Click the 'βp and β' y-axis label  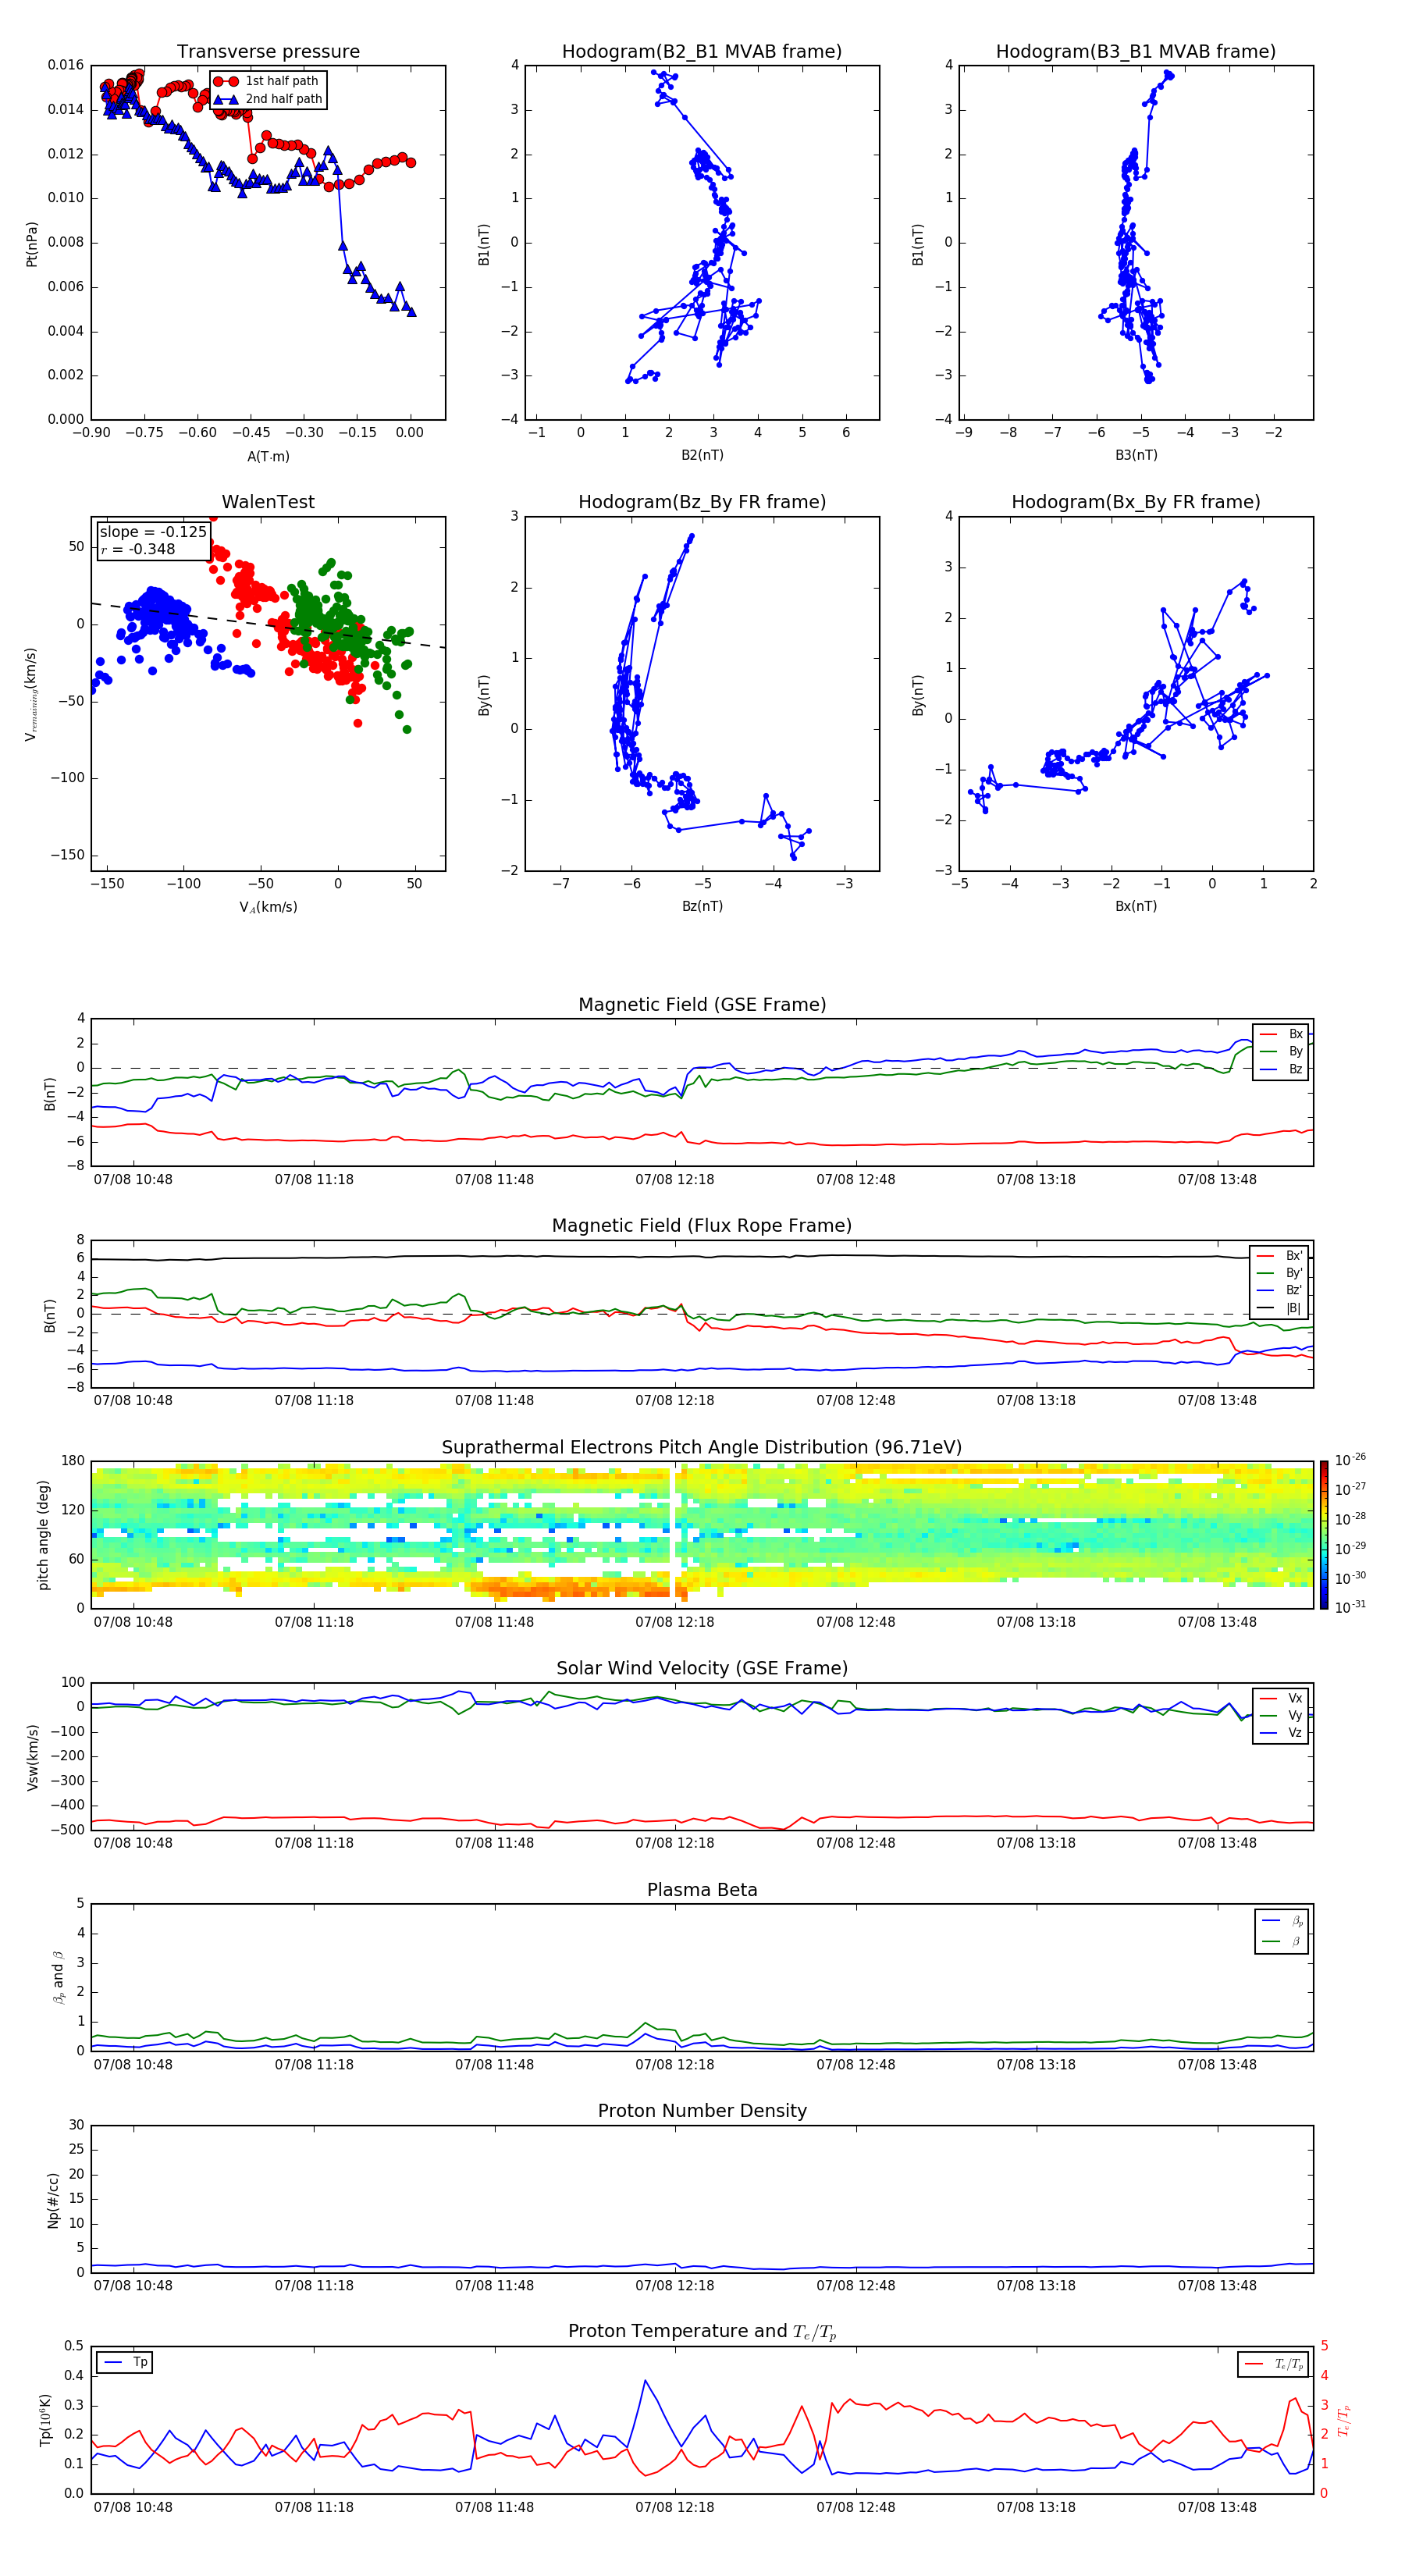58,1977
